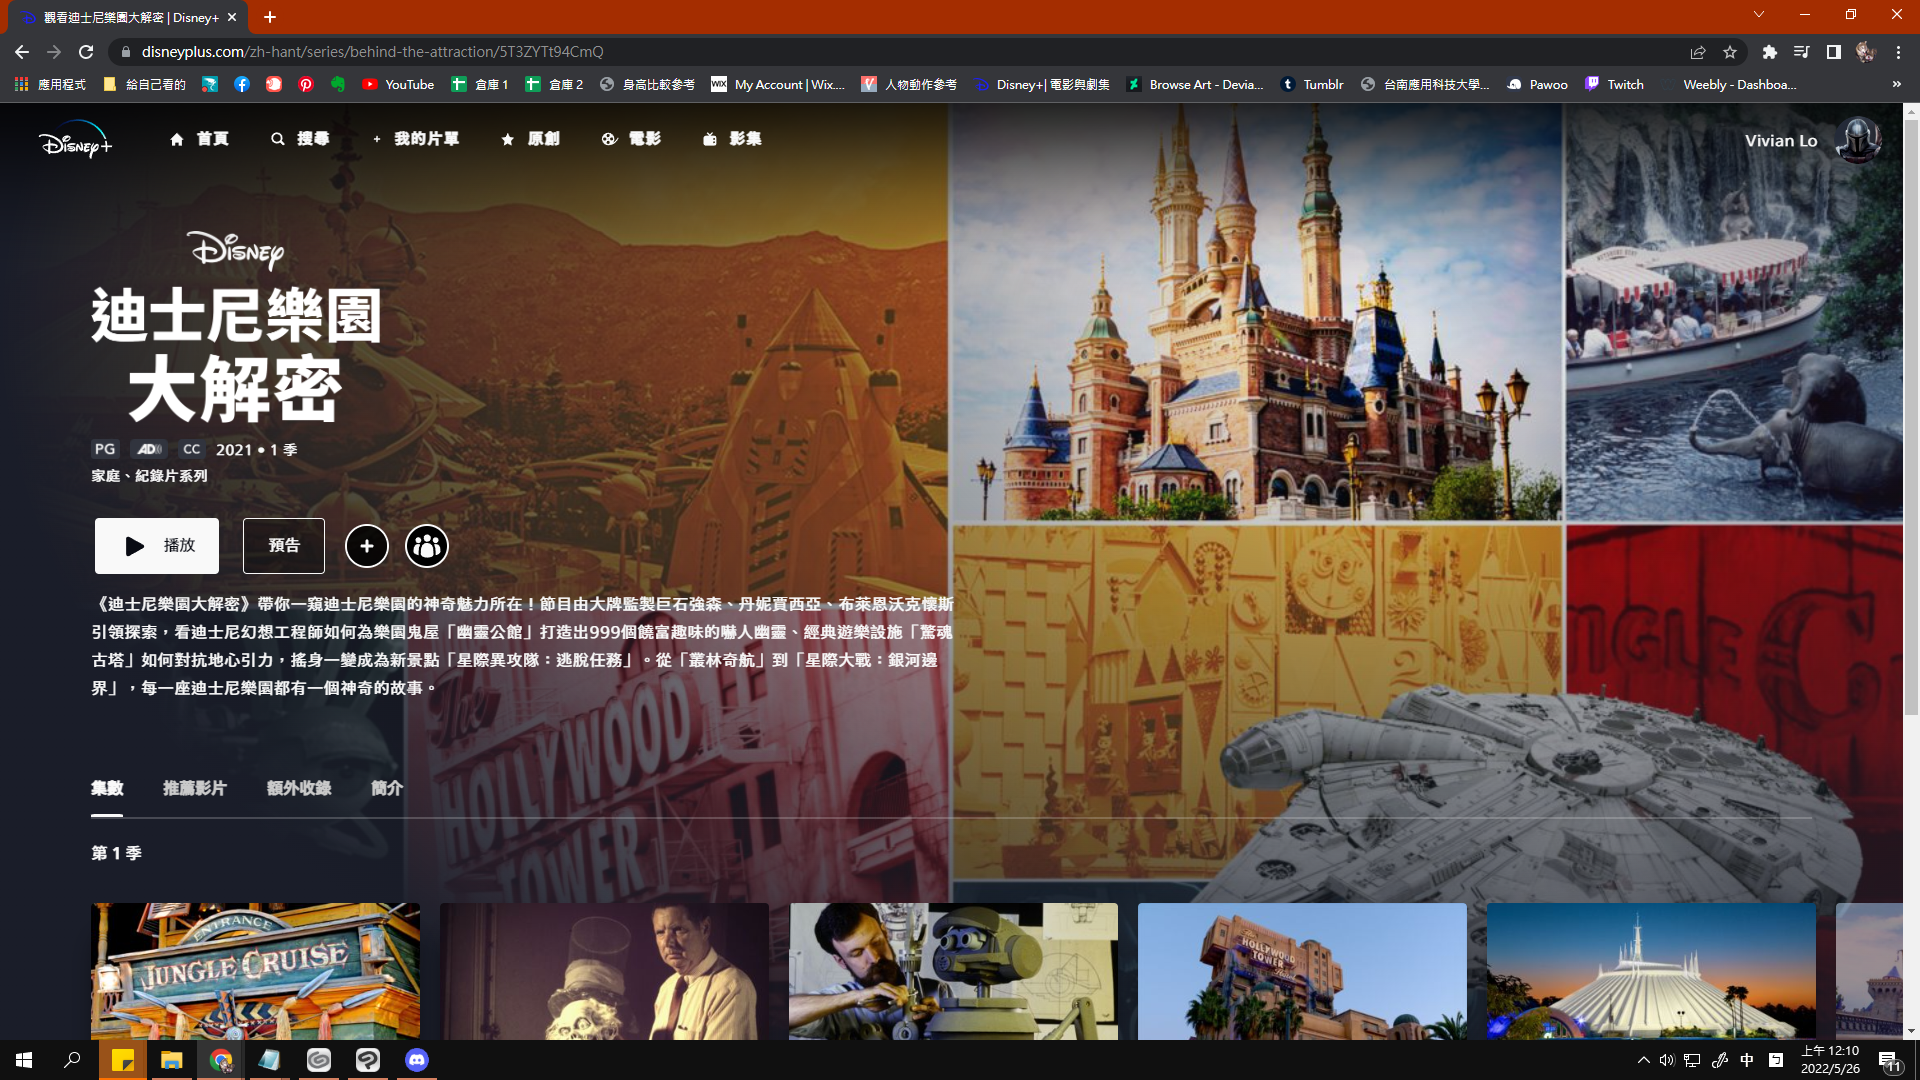
Task: Open the 首頁 home menu item
Action: click(199, 139)
